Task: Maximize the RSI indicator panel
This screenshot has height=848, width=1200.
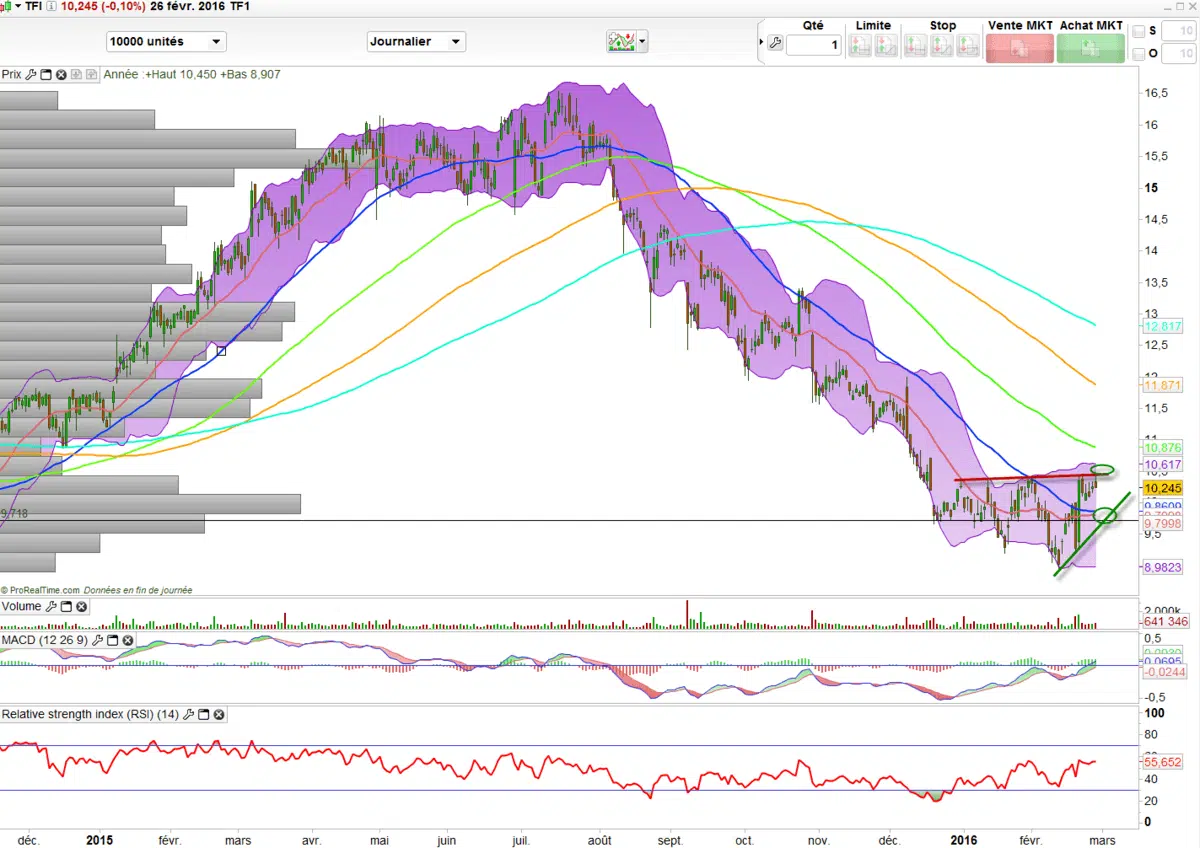Action: (x=202, y=714)
